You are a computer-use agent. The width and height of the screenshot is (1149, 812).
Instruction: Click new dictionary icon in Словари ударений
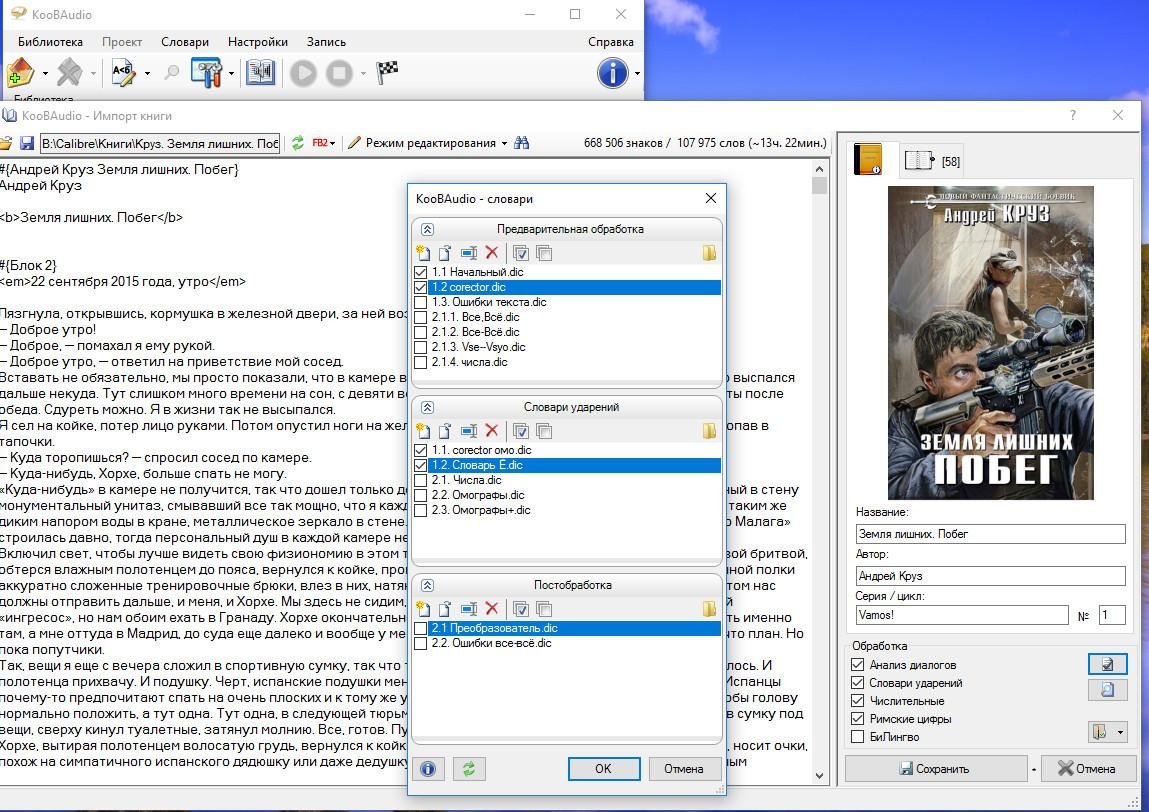point(423,431)
